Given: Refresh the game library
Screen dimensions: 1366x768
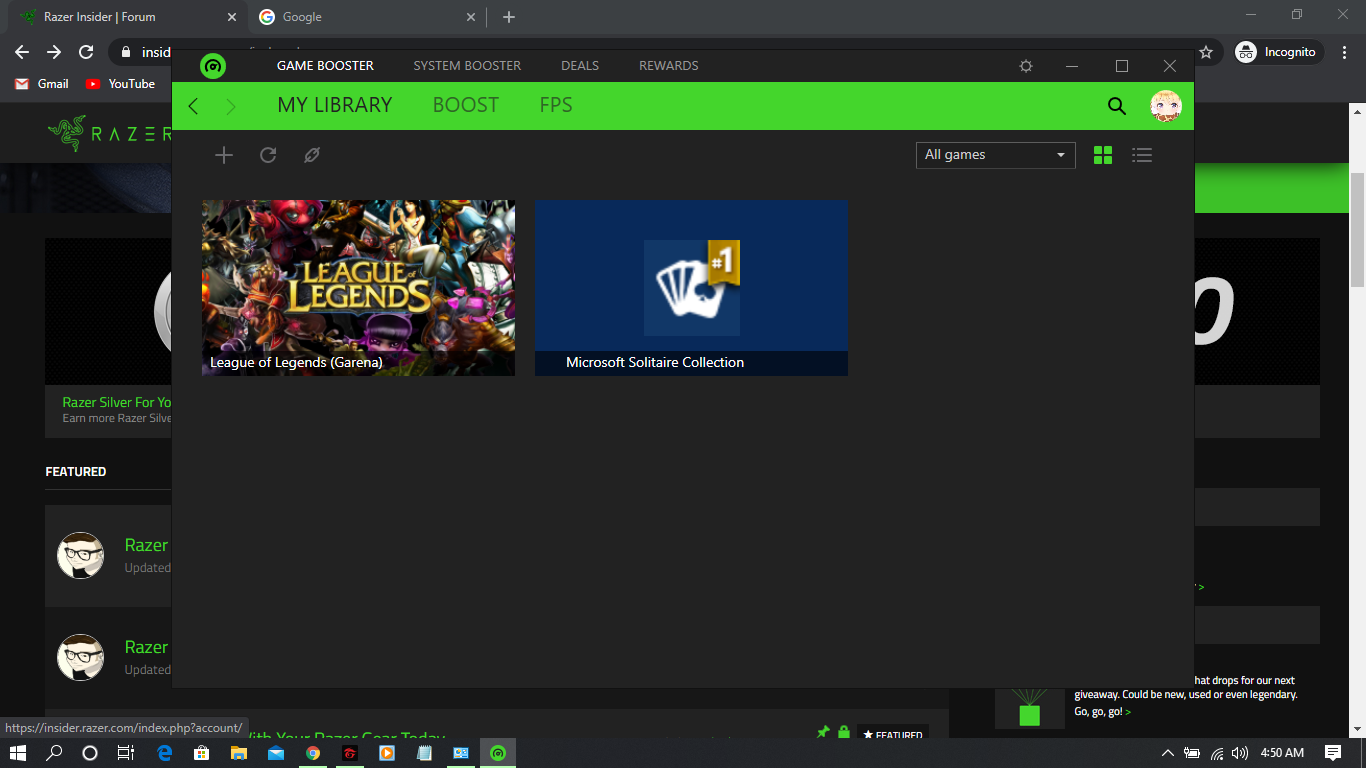Looking at the screenshot, I should (x=268, y=155).
